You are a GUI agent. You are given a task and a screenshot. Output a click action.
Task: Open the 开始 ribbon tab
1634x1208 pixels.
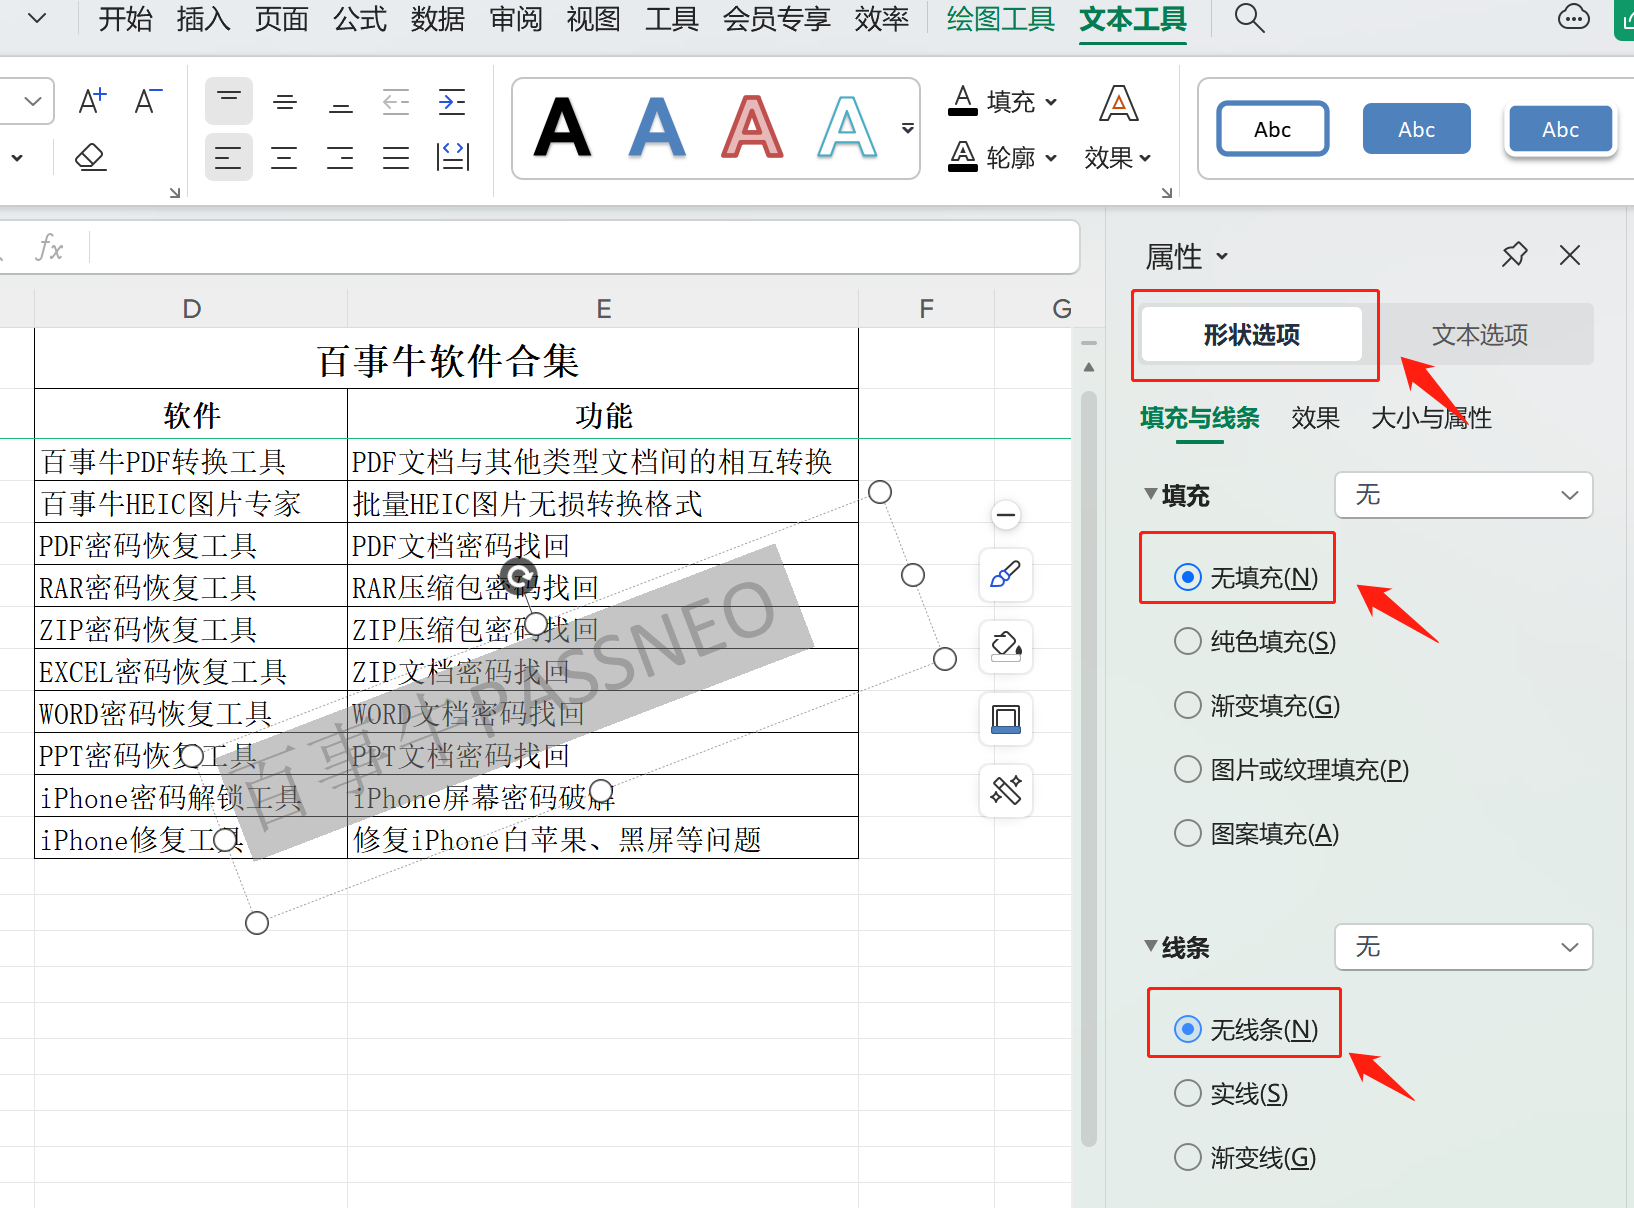(126, 18)
